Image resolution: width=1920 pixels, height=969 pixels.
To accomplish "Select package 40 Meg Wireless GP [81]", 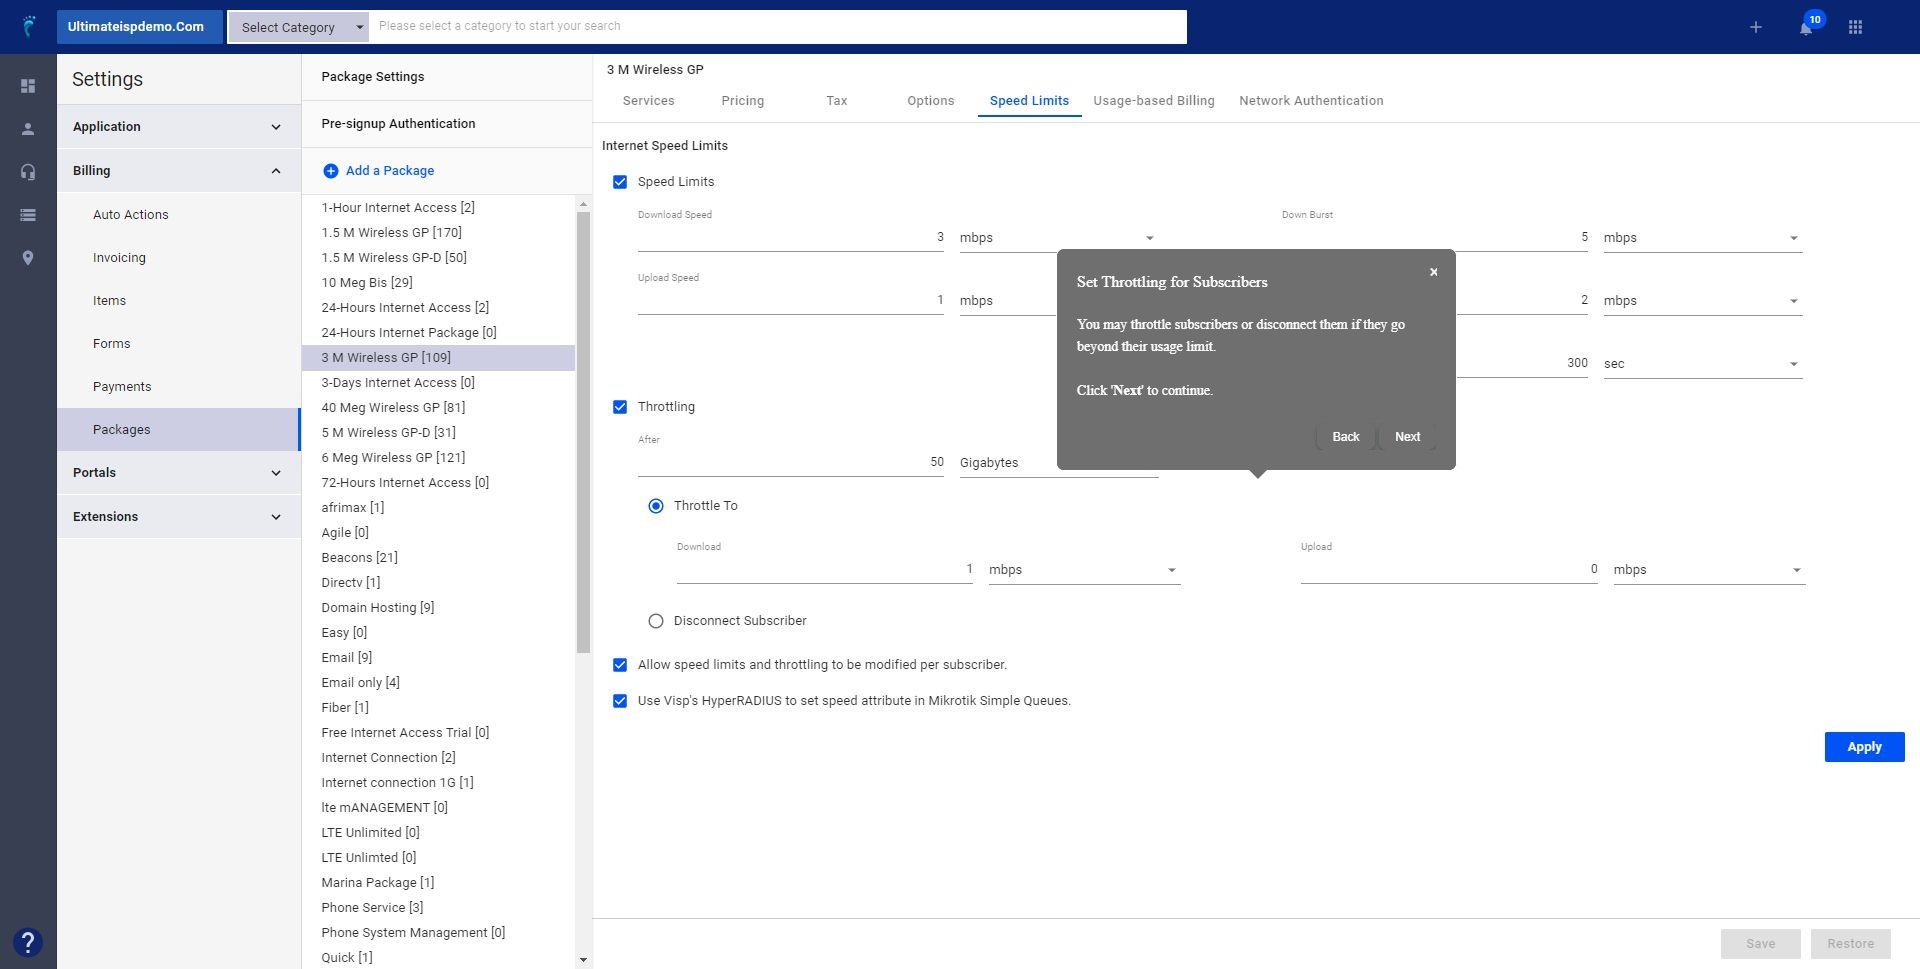I will tap(439, 408).
